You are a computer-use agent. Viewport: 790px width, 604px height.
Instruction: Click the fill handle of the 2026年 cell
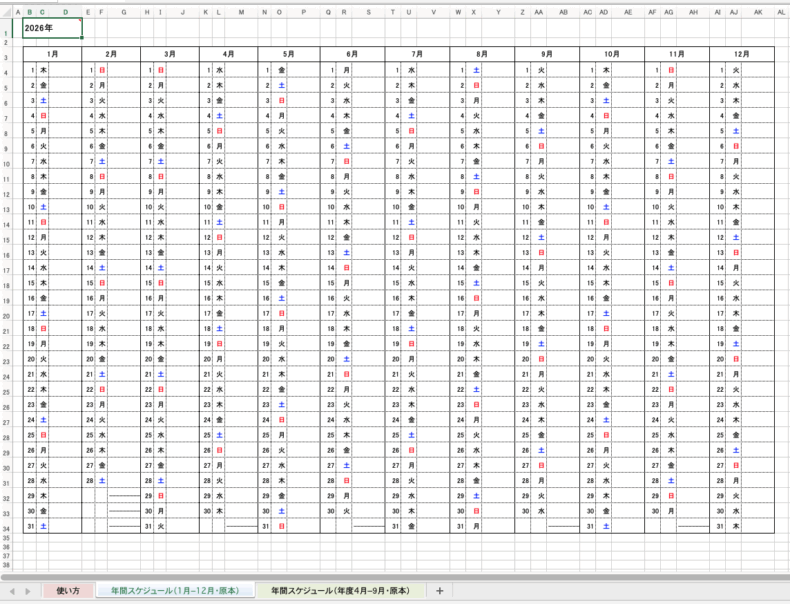82,37
